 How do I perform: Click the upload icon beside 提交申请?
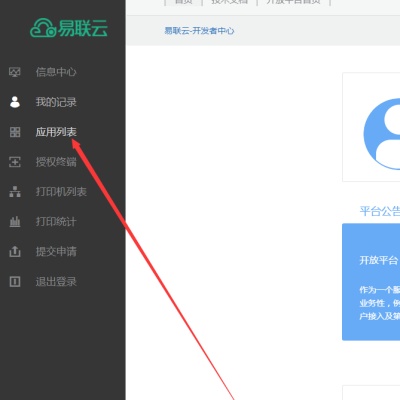point(15,251)
